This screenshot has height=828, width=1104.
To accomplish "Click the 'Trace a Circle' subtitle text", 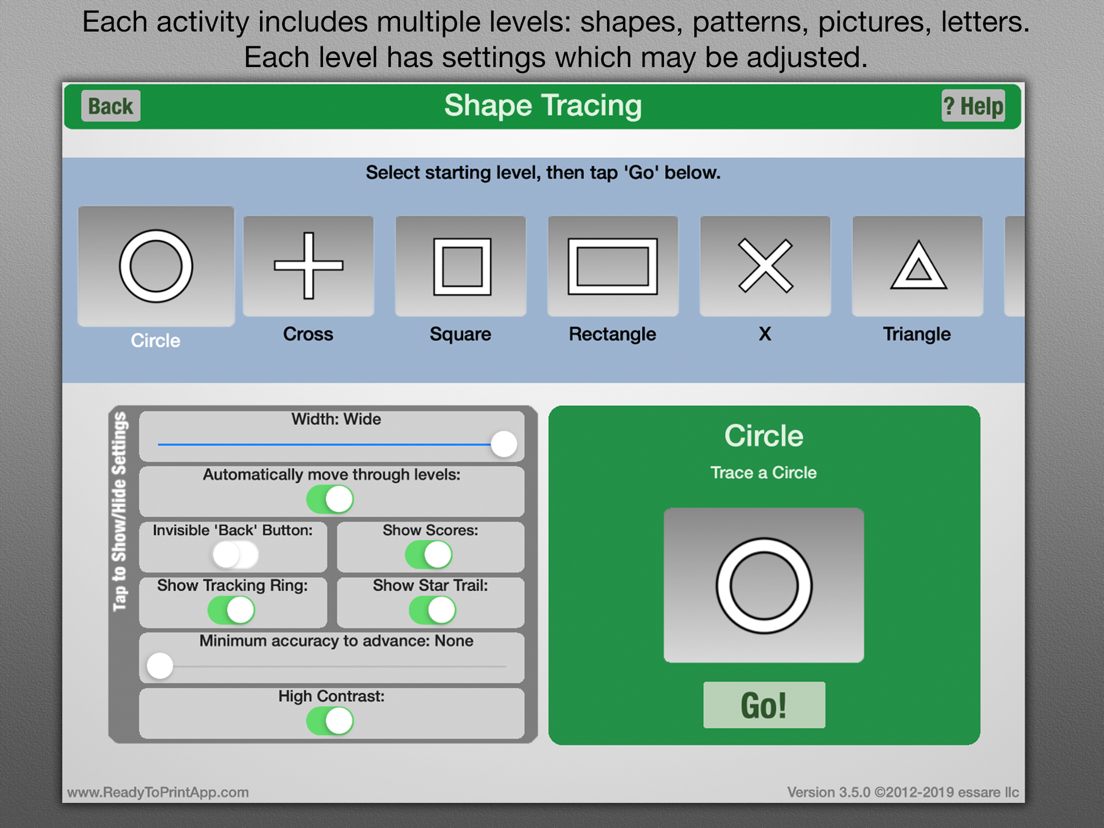I will point(763,472).
